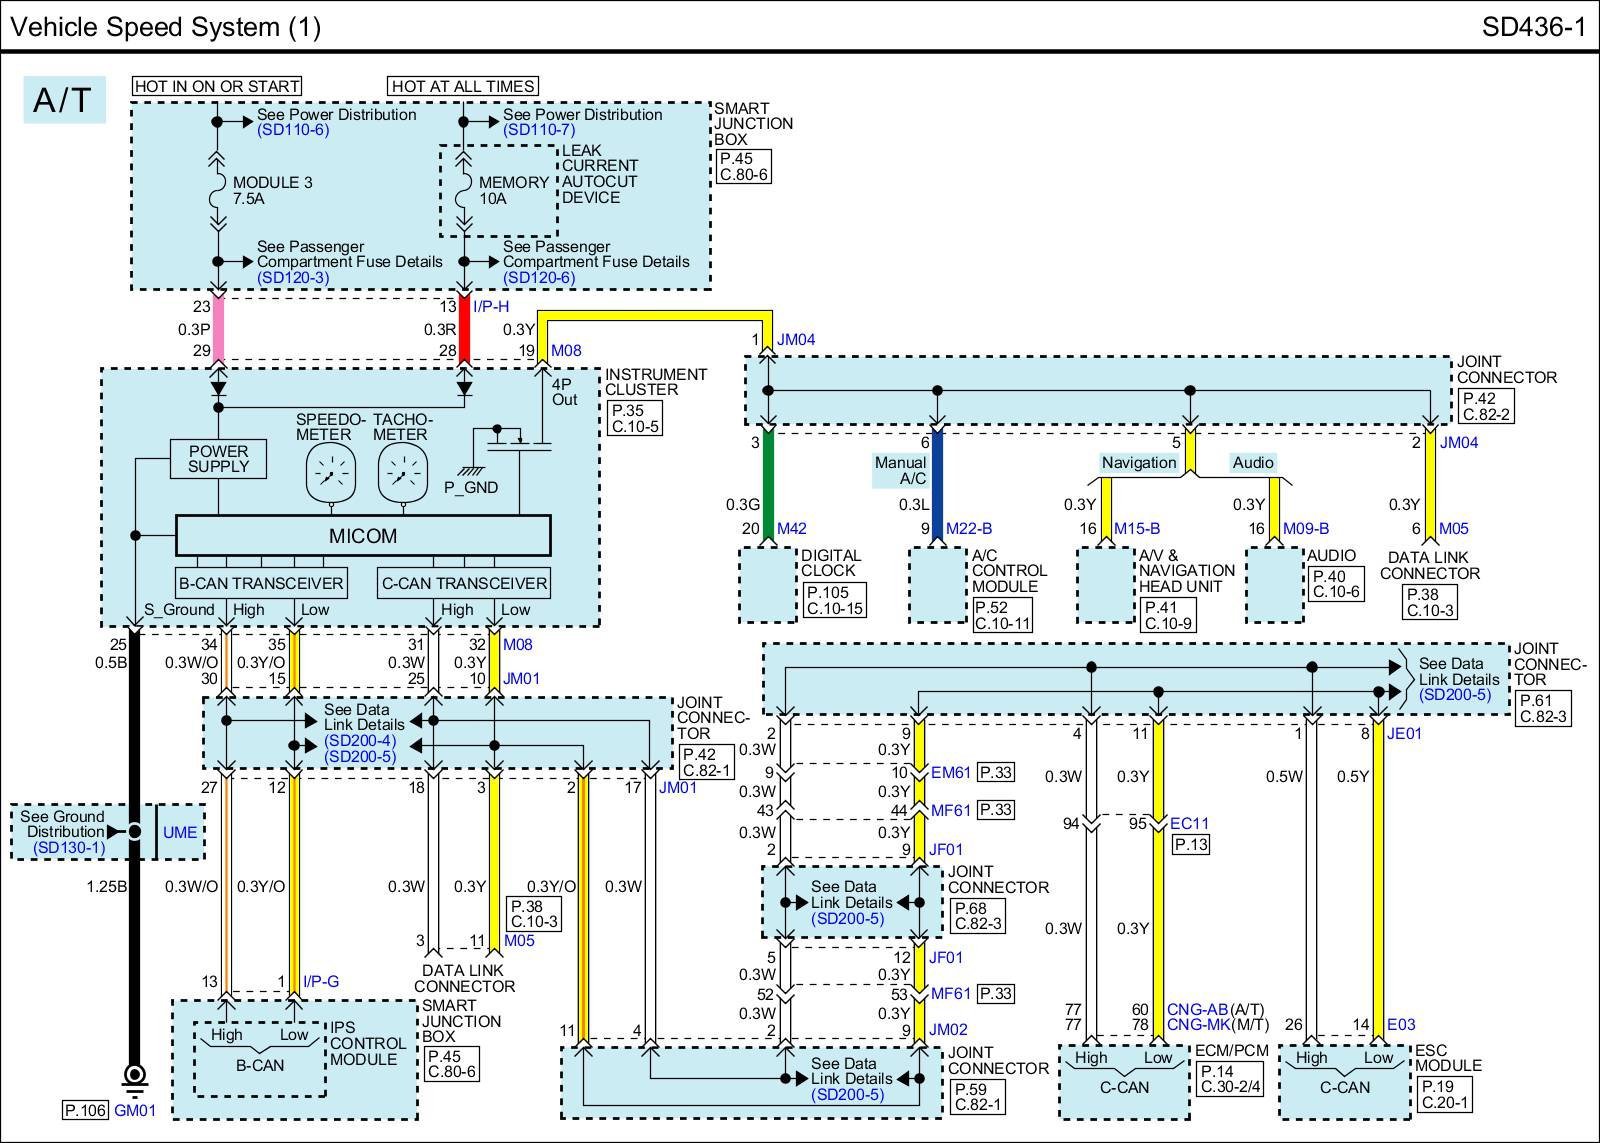Click the B-CAN TRANSCEIVER box

coord(261,583)
